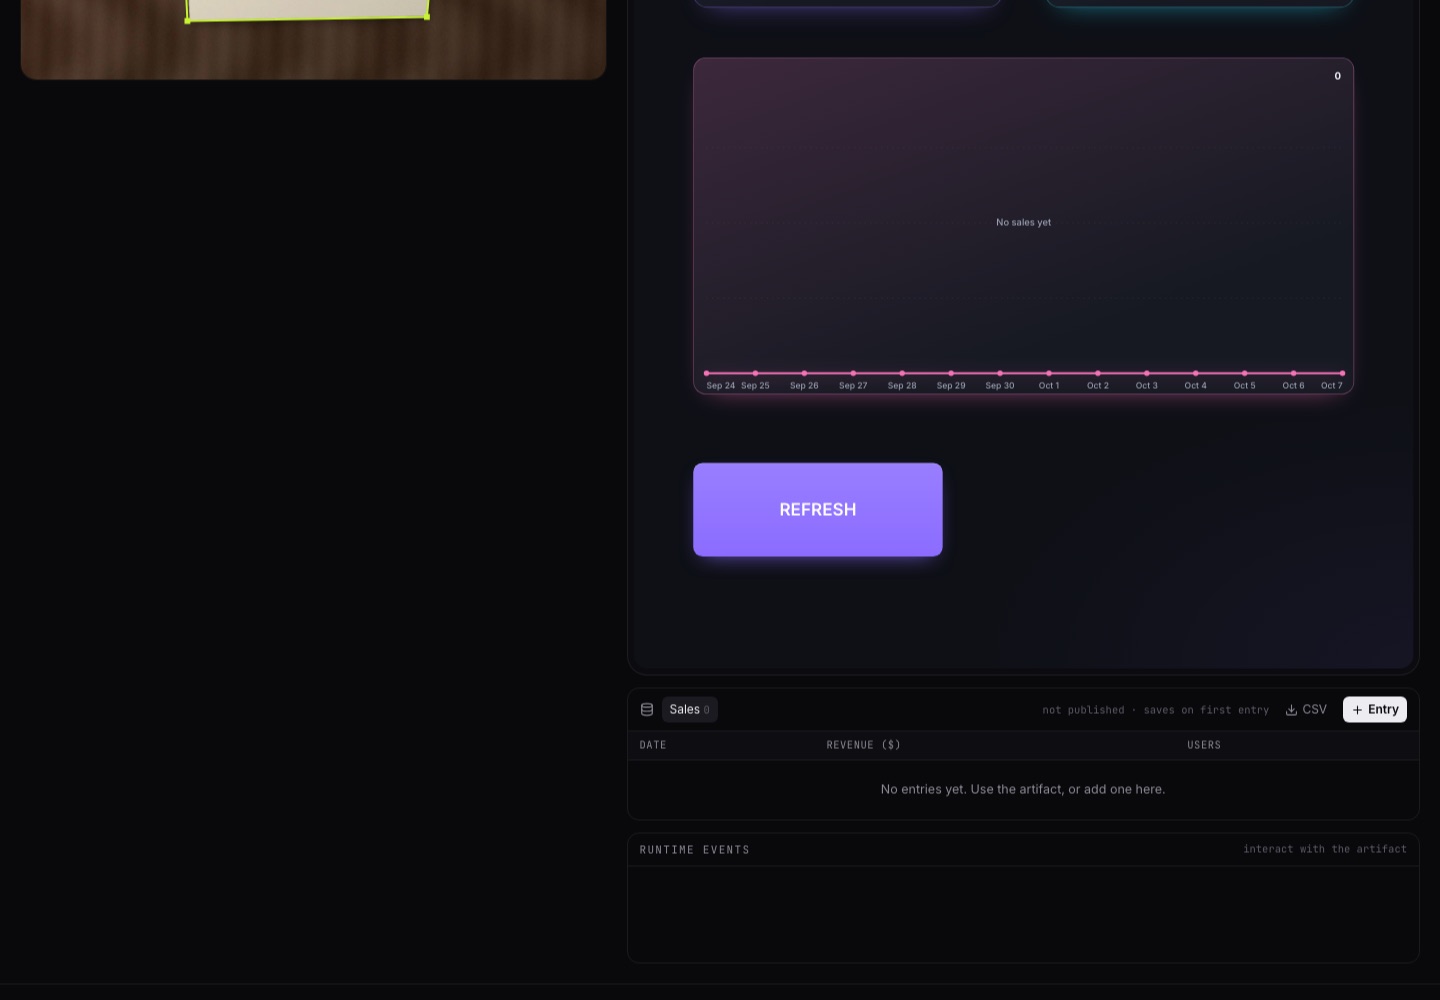Click the 'not published · saves on first entry' status text
Viewport: 1440px width, 1000px height.
pyautogui.click(x=1156, y=710)
